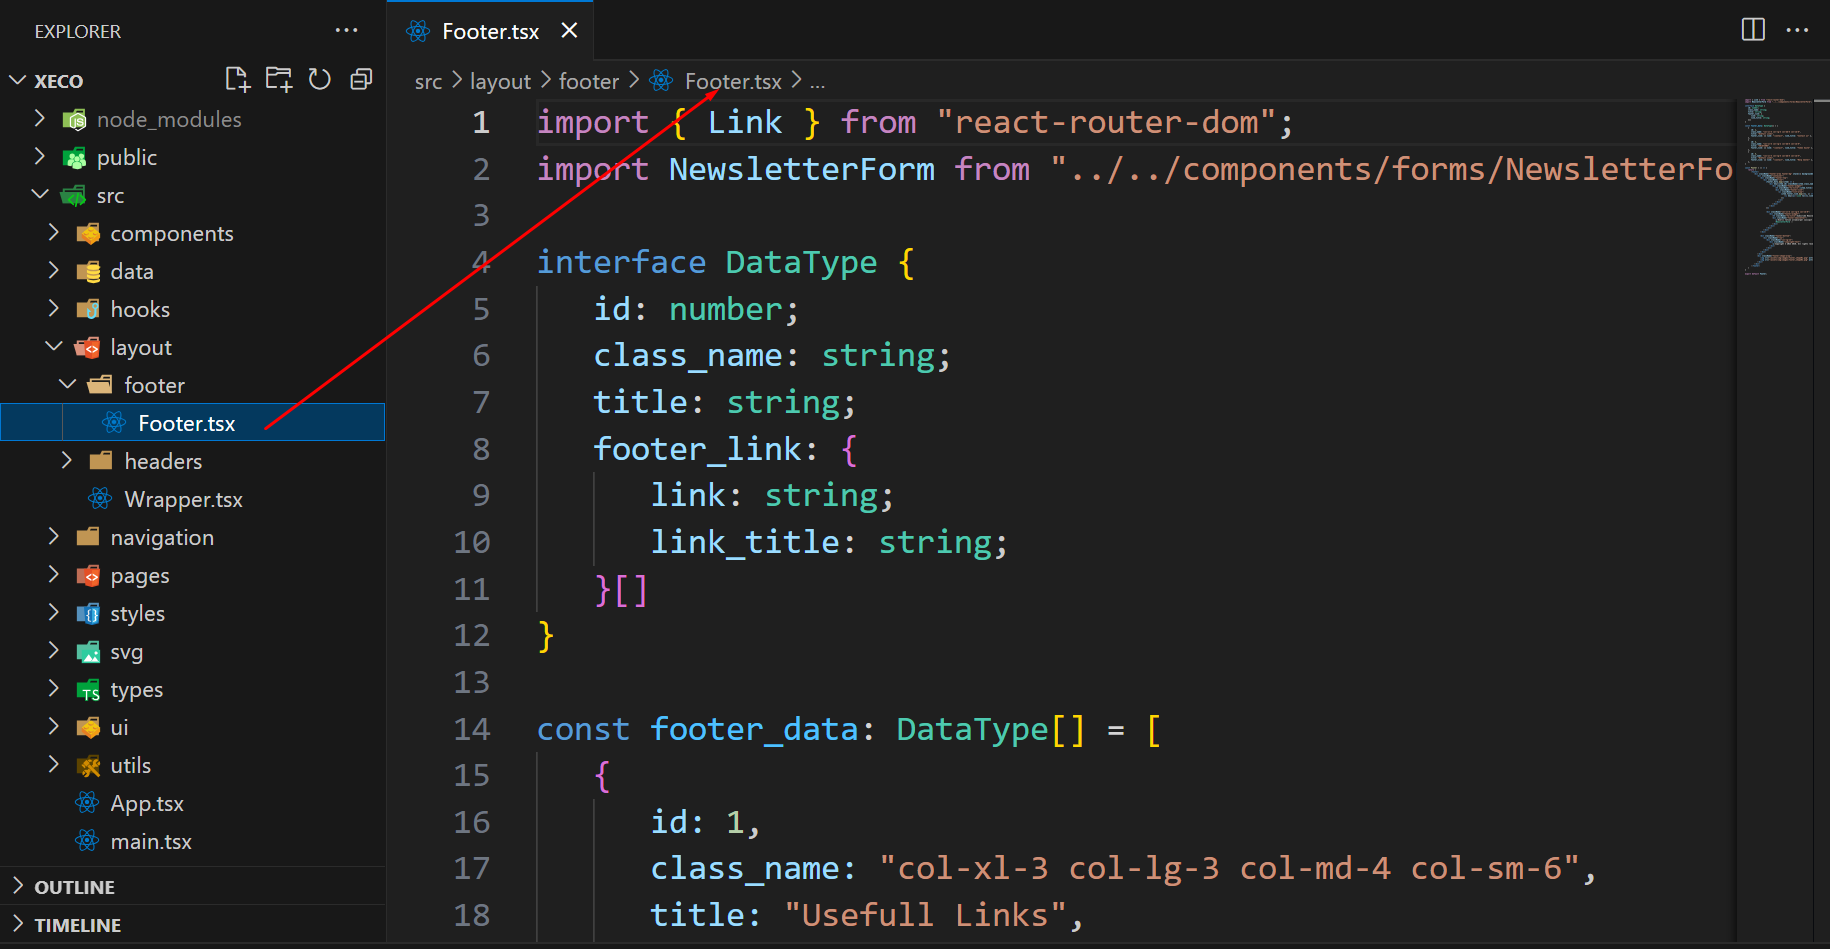This screenshot has width=1830, height=949.
Task: Expand the node_modules folder chevron
Action: pos(40,119)
